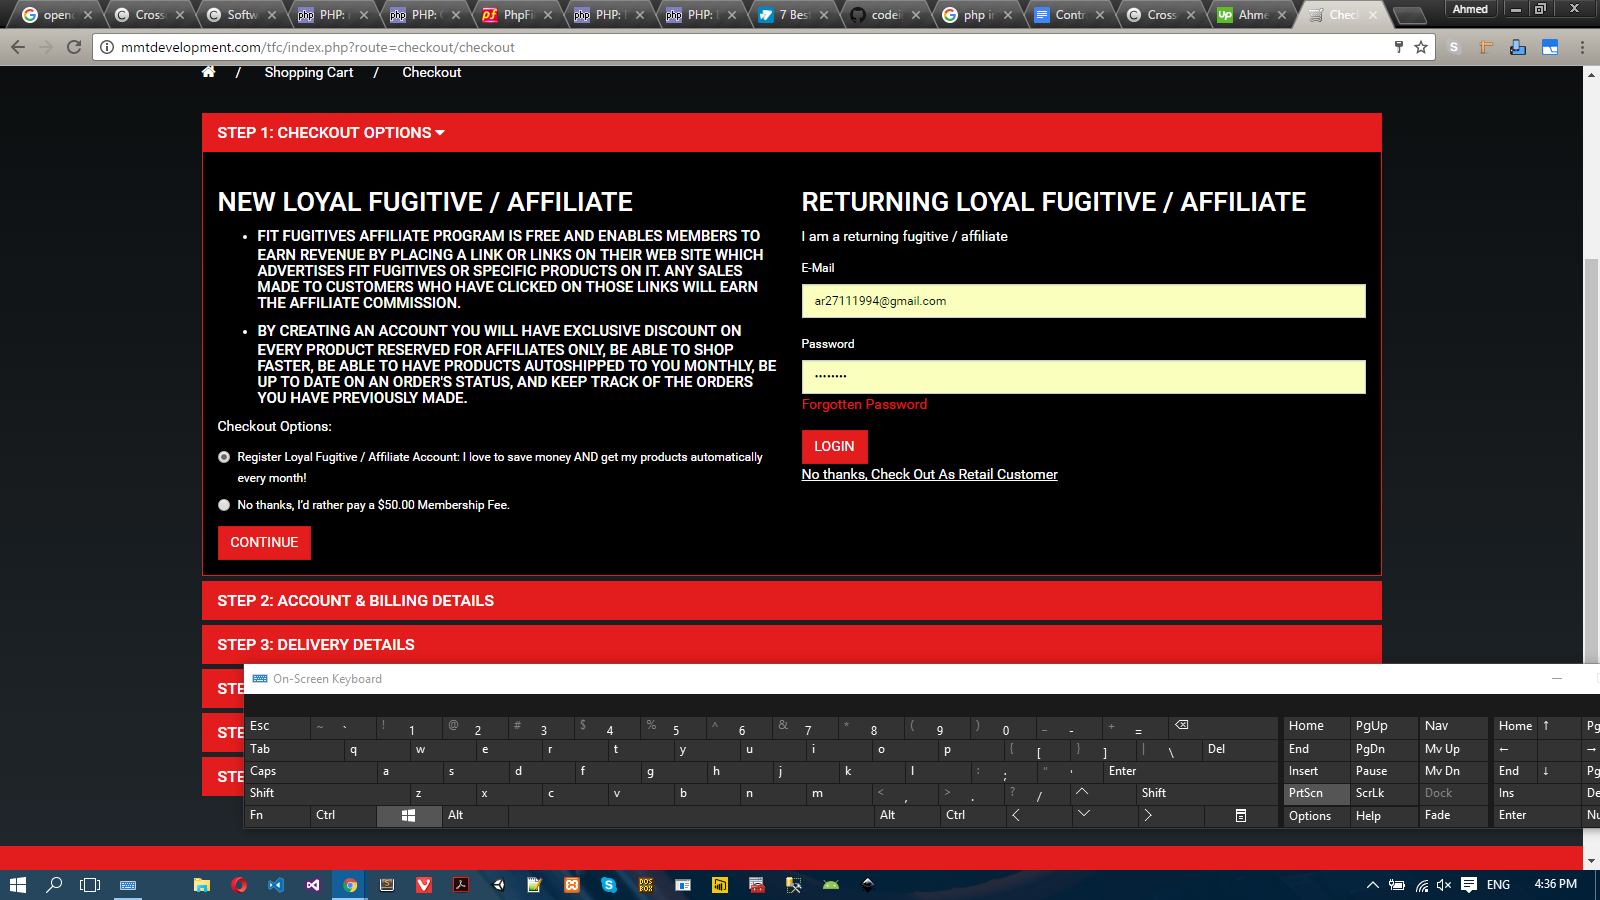1600x900 pixels.
Task: Select the $50.00 Membership Fee option
Action: (224, 505)
